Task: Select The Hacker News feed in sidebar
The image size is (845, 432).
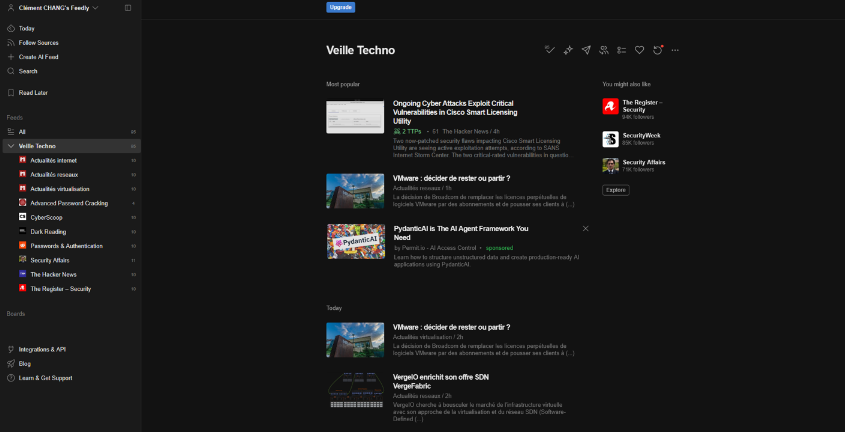Action: [x=53, y=274]
